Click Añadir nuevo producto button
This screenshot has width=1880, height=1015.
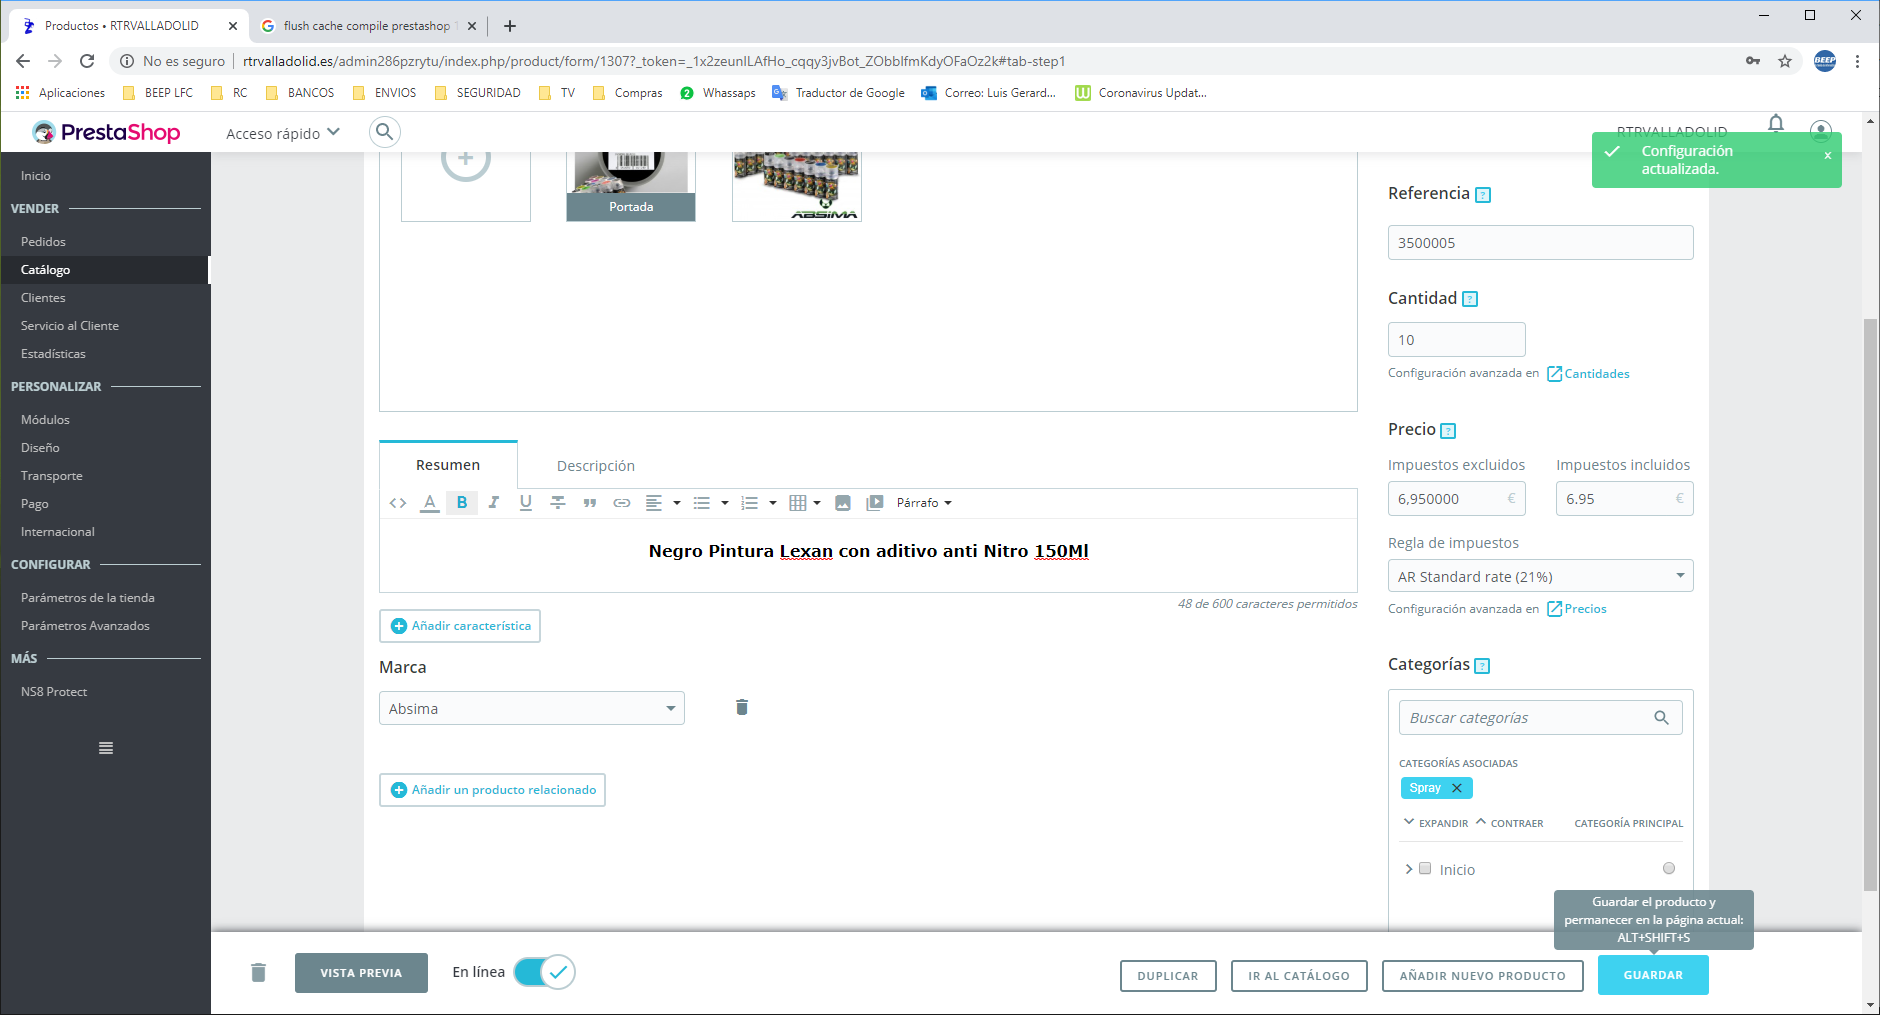(x=1482, y=976)
